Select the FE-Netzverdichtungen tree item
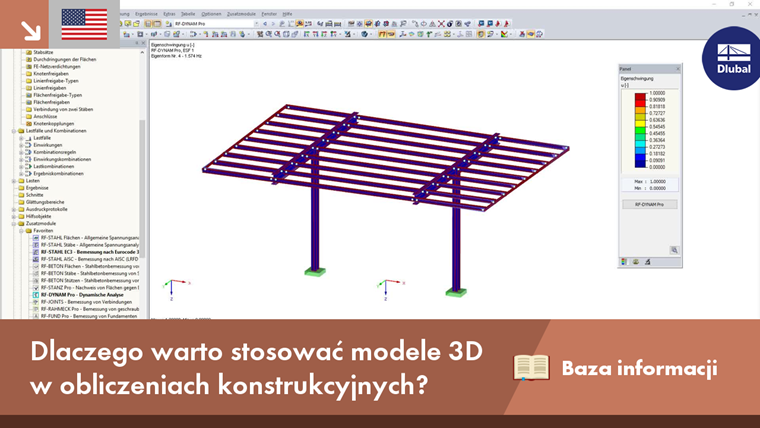The height and width of the screenshot is (428, 760). pos(57,66)
